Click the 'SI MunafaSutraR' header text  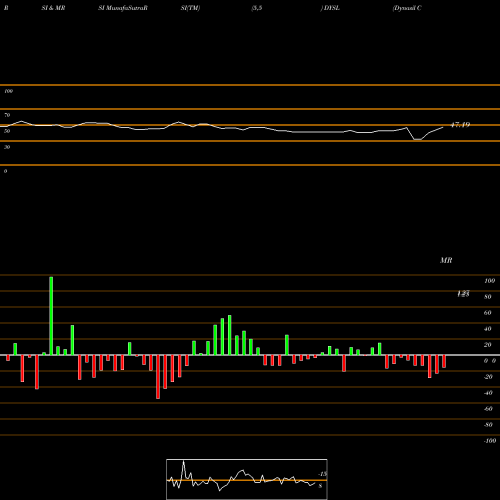[x=122, y=8]
